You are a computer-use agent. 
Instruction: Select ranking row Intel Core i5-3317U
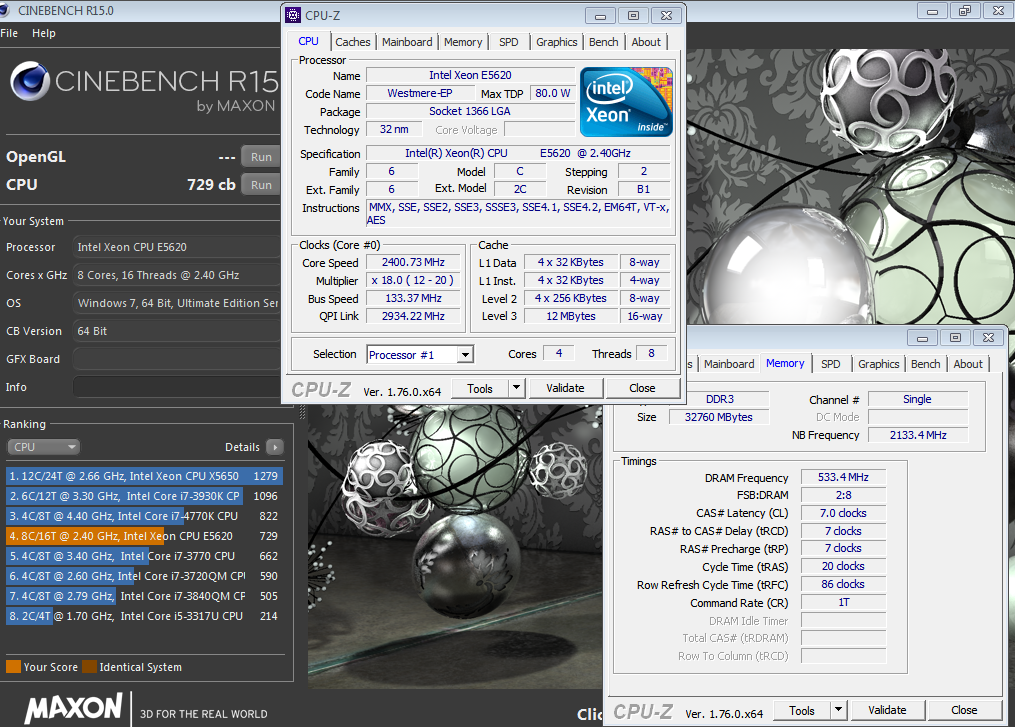144,616
